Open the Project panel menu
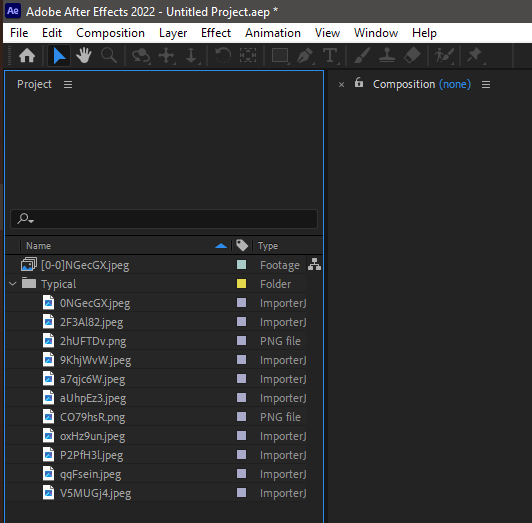The height and width of the screenshot is (523, 532). click(68, 85)
